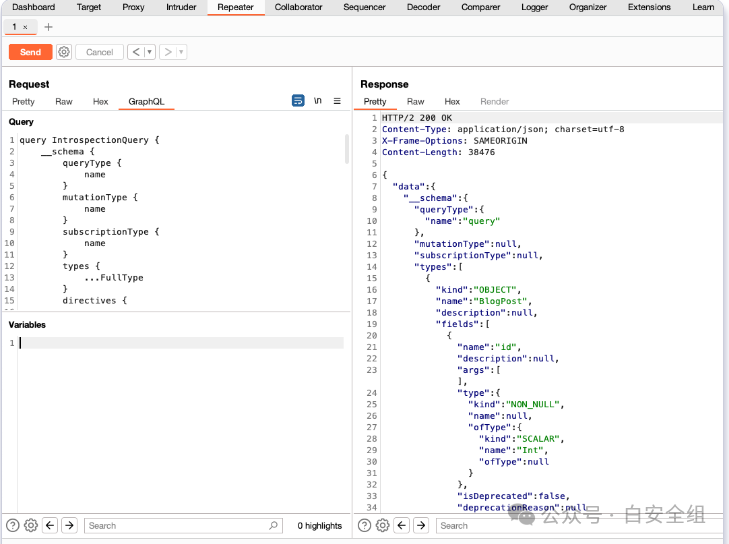Click the orange Send button
Viewport: 729px width, 544px height.
30,52
